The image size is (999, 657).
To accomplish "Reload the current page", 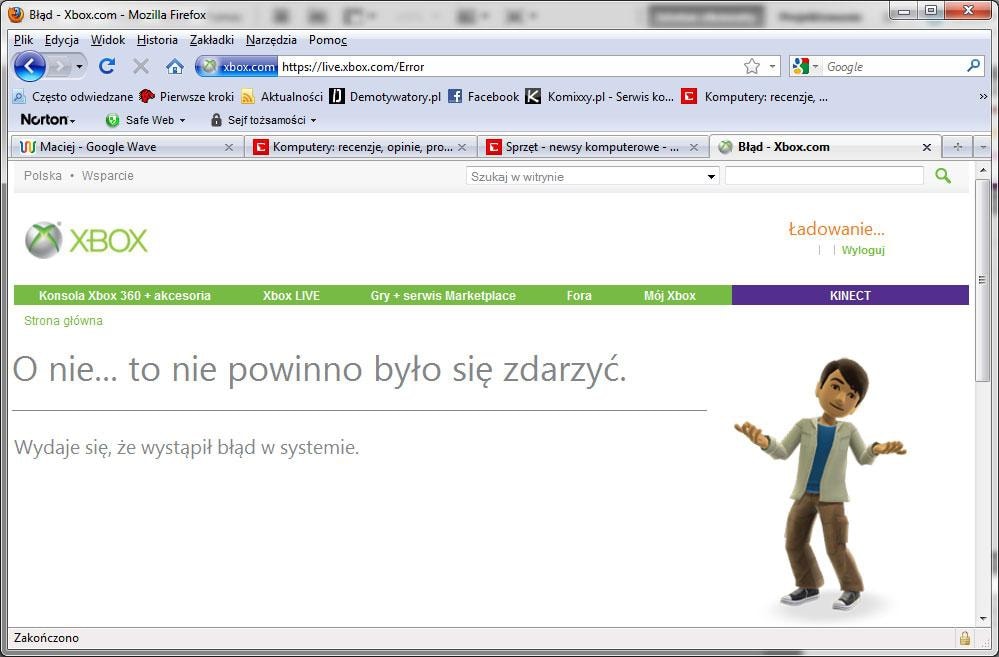I will pos(107,66).
